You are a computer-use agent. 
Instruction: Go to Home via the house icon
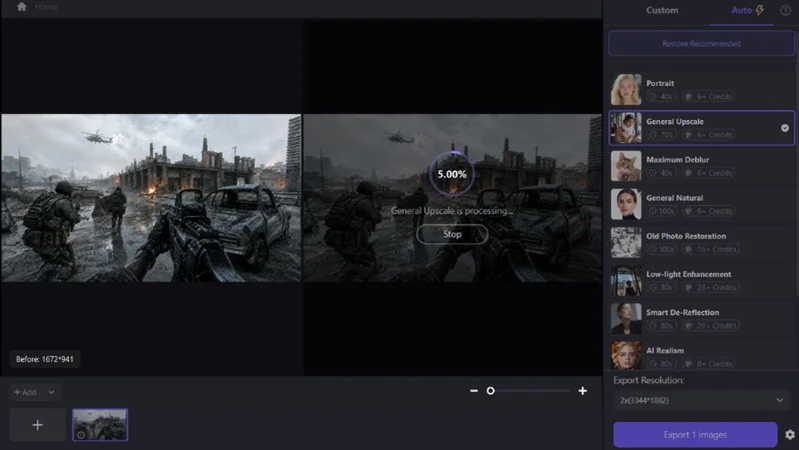pyautogui.click(x=21, y=7)
